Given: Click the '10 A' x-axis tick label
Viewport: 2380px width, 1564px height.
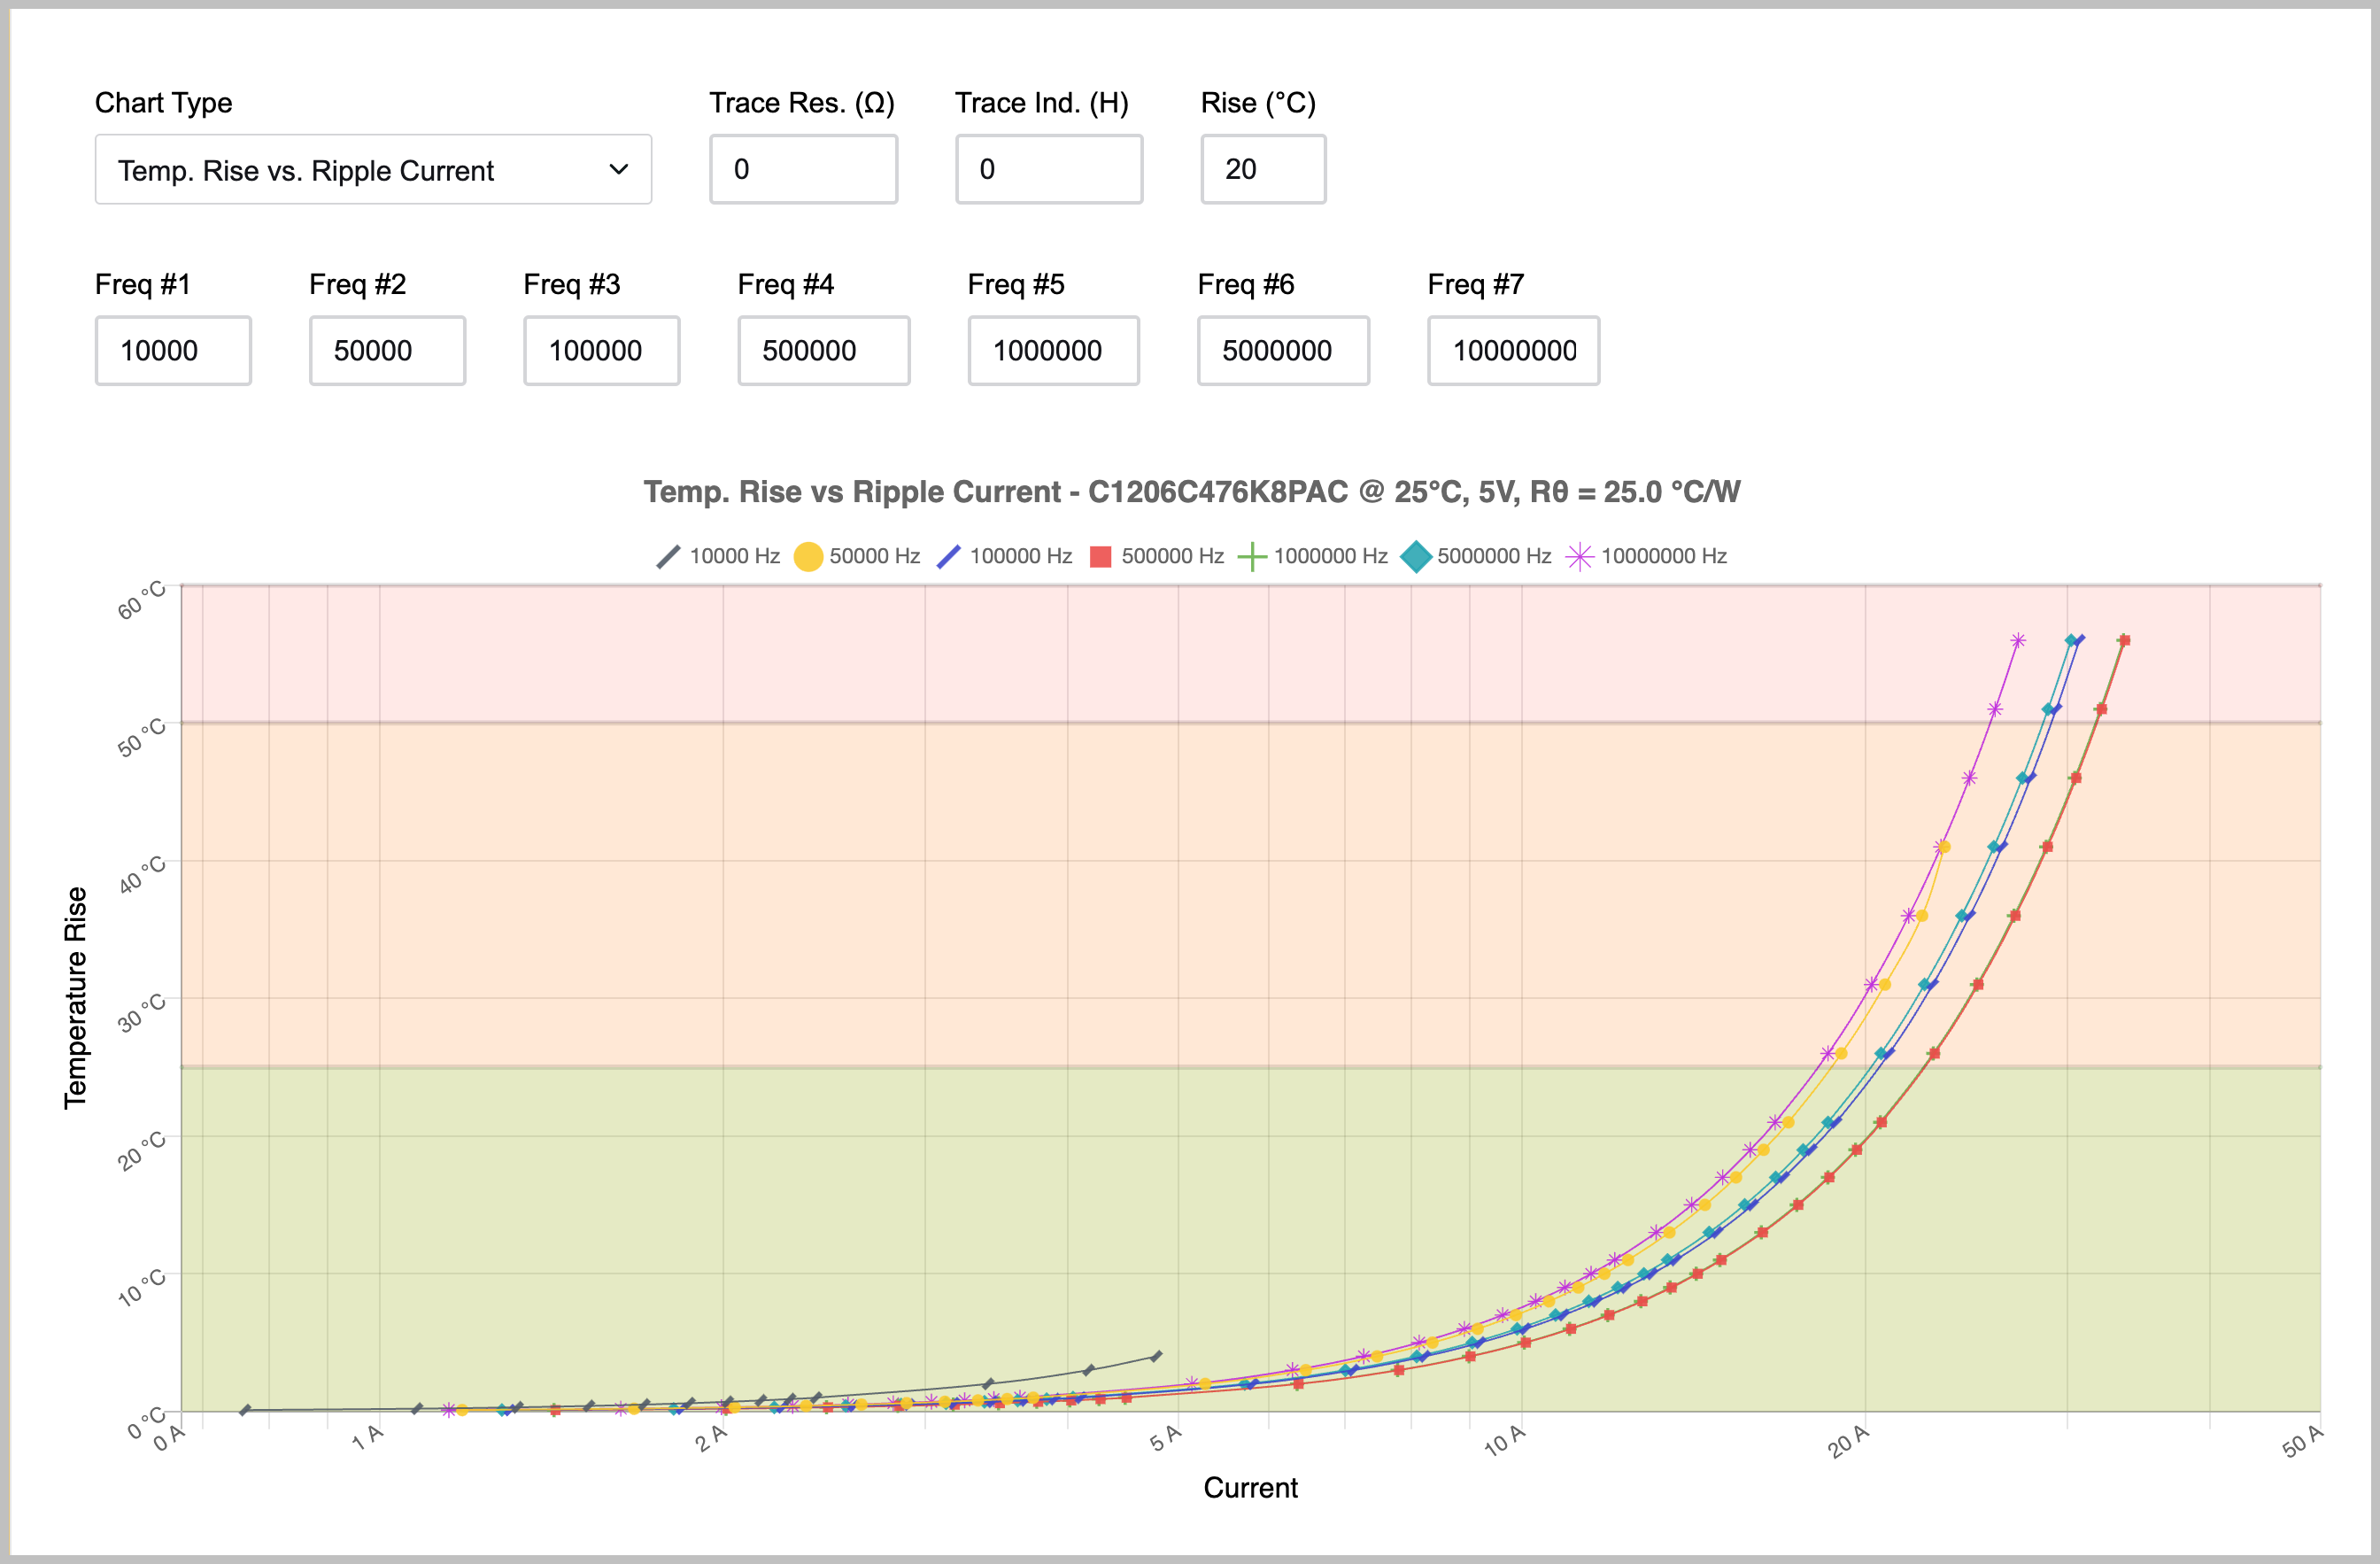Looking at the screenshot, I should (x=1505, y=1441).
